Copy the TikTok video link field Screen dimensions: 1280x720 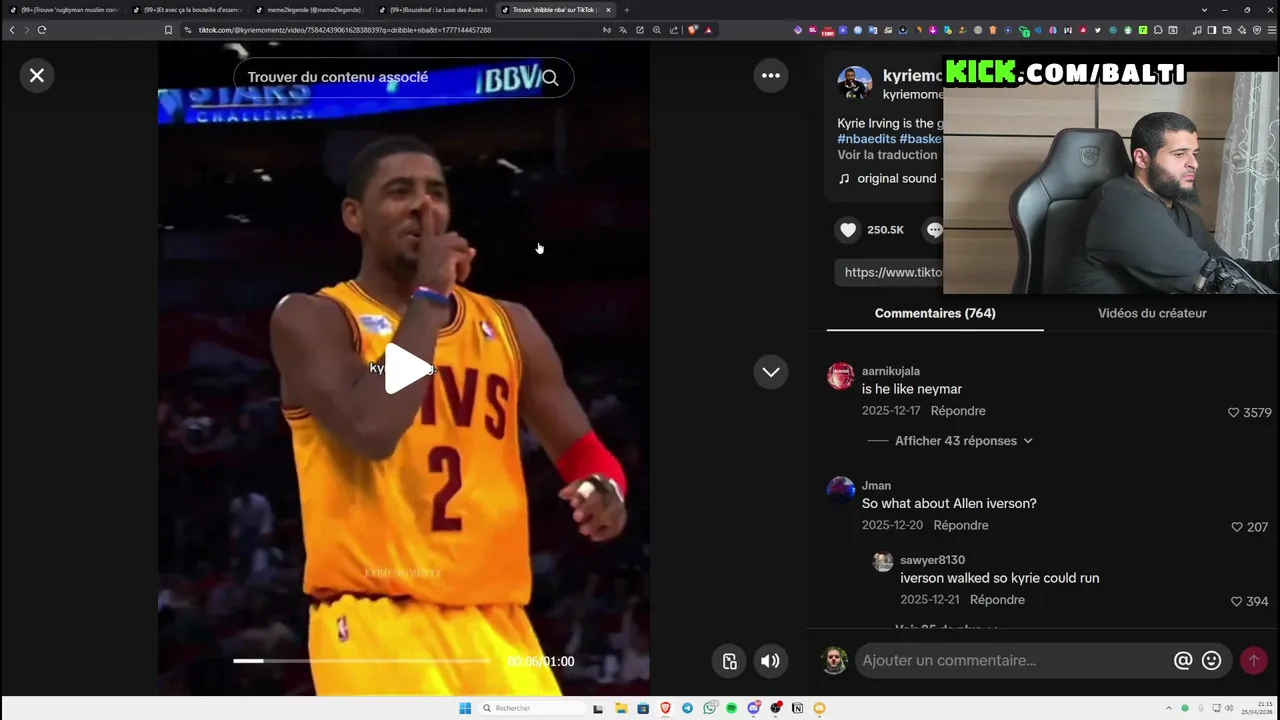(x=890, y=272)
